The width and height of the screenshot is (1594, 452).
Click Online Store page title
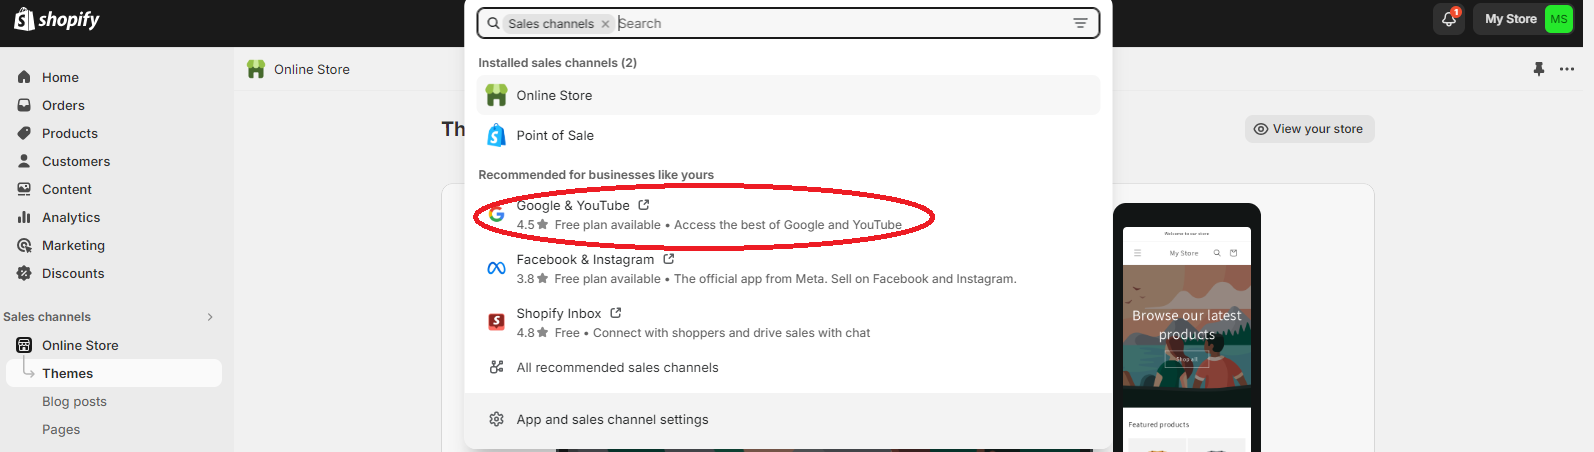tap(312, 69)
